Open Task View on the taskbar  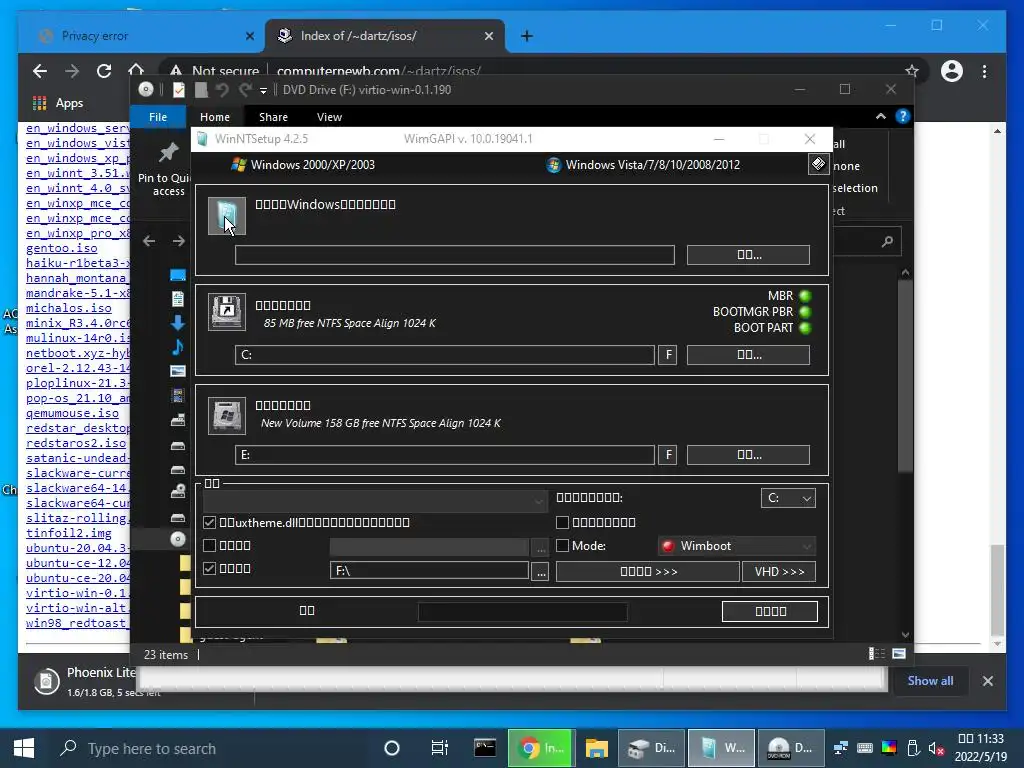pos(440,748)
